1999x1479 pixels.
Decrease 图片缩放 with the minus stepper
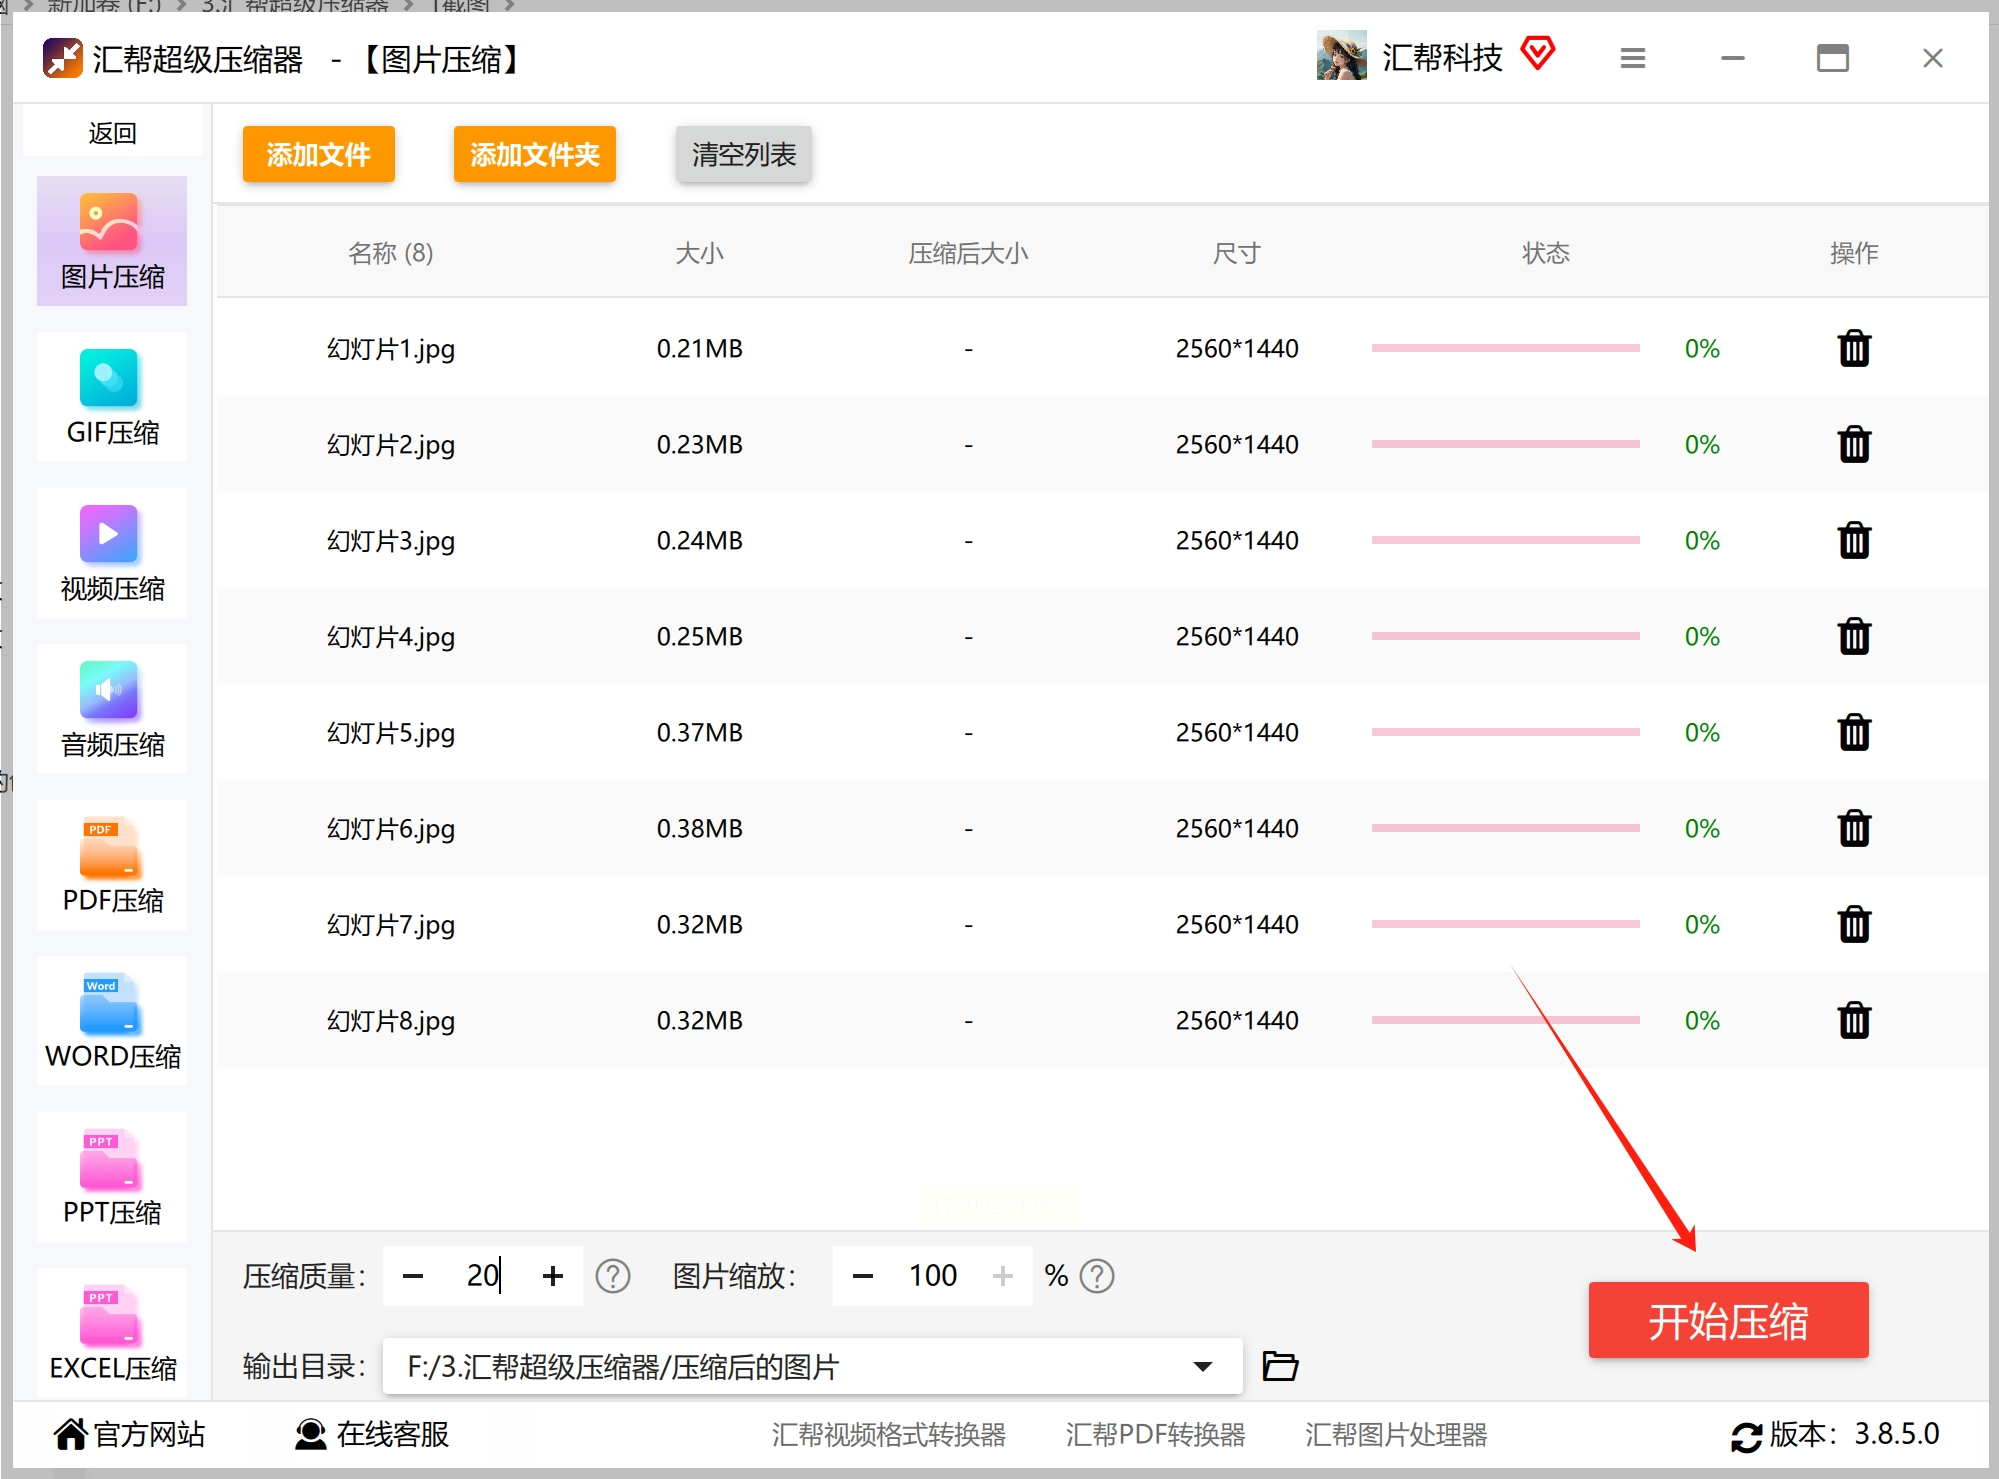[x=862, y=1276]
